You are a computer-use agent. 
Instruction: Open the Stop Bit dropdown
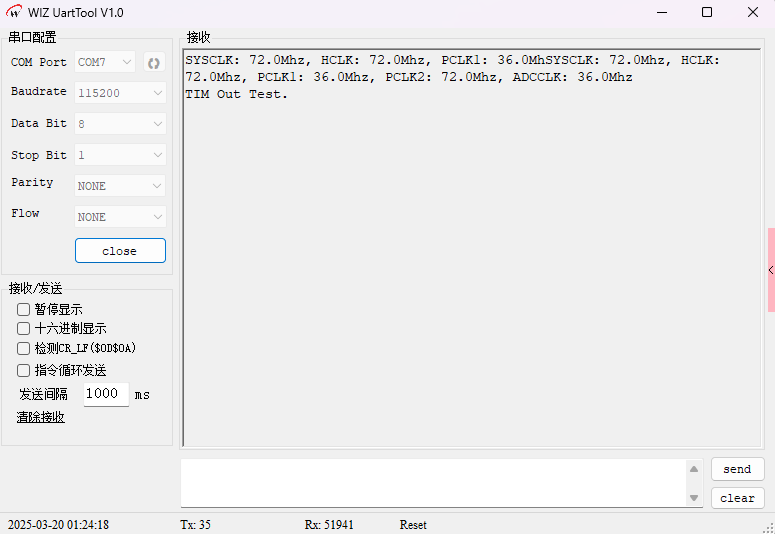pyautogui.click(x=120, y=156)
